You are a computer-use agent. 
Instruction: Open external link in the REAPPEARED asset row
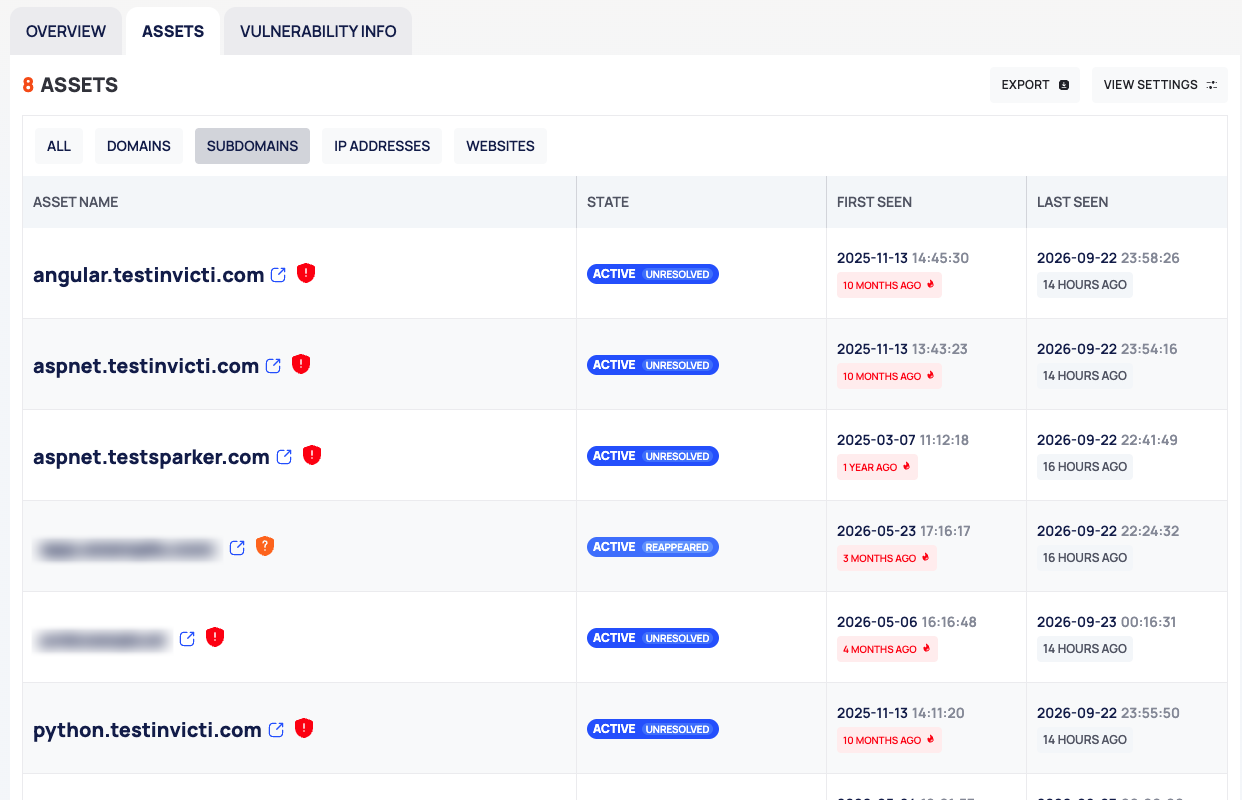(237, 548)
